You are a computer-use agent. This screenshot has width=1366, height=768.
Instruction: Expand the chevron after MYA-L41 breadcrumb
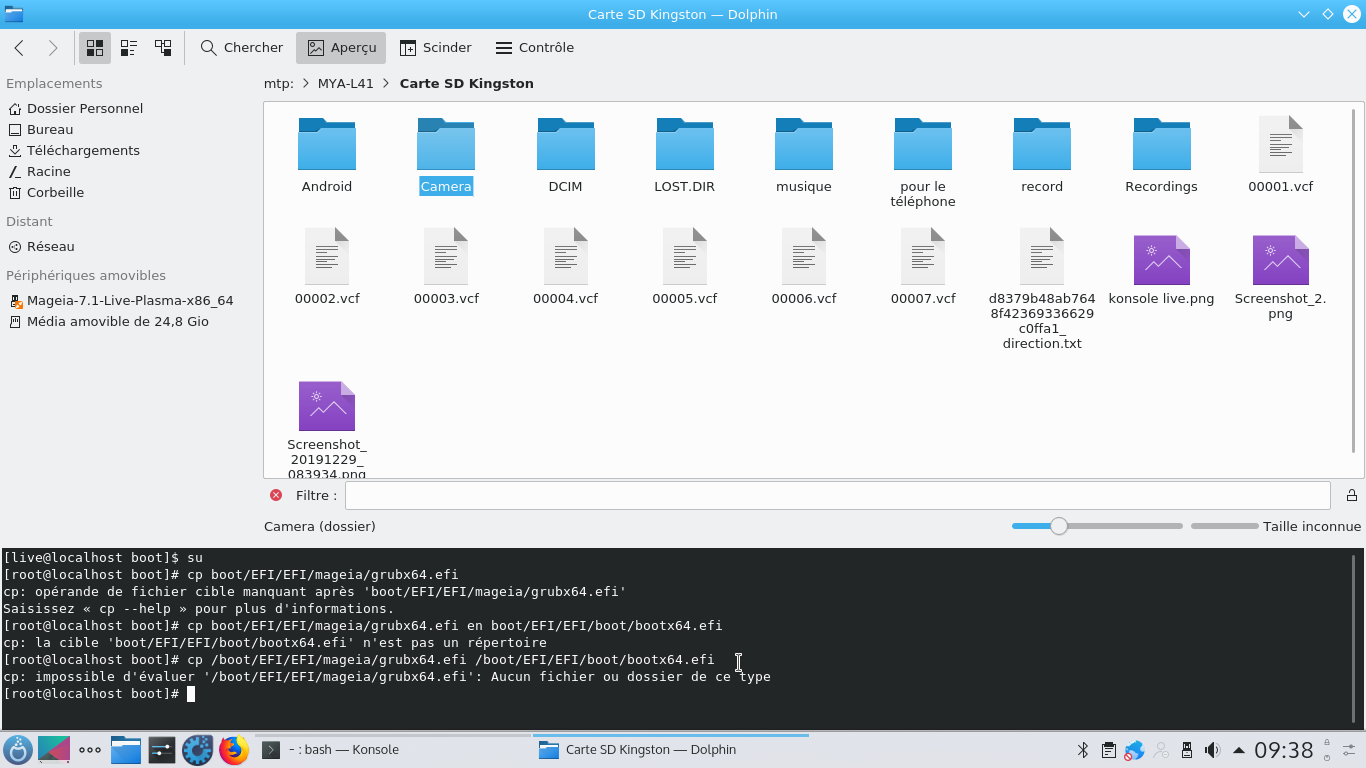[387, 84]
